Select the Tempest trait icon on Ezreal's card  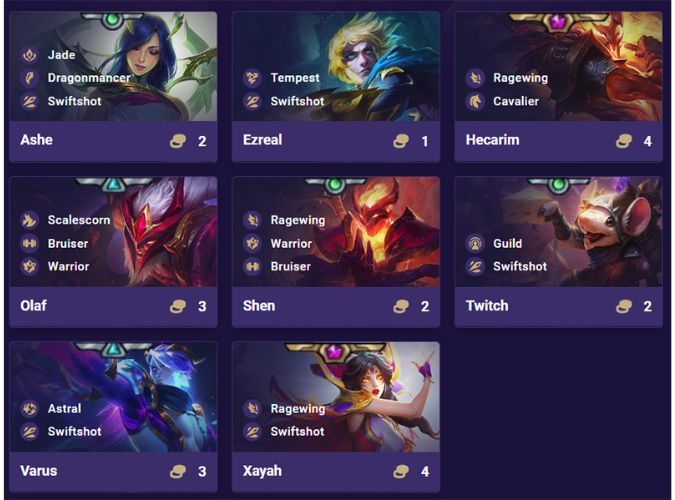[x=252, y=78]
